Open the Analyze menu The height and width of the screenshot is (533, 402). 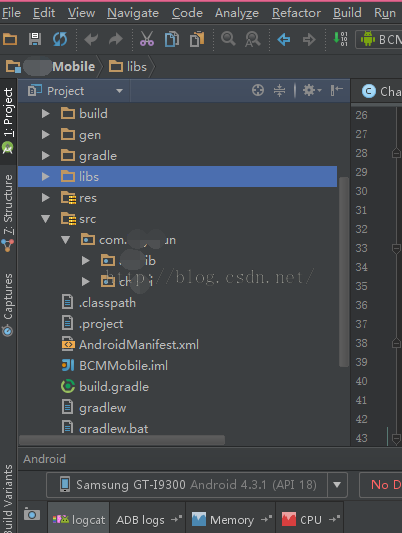(x=237, y=13)
